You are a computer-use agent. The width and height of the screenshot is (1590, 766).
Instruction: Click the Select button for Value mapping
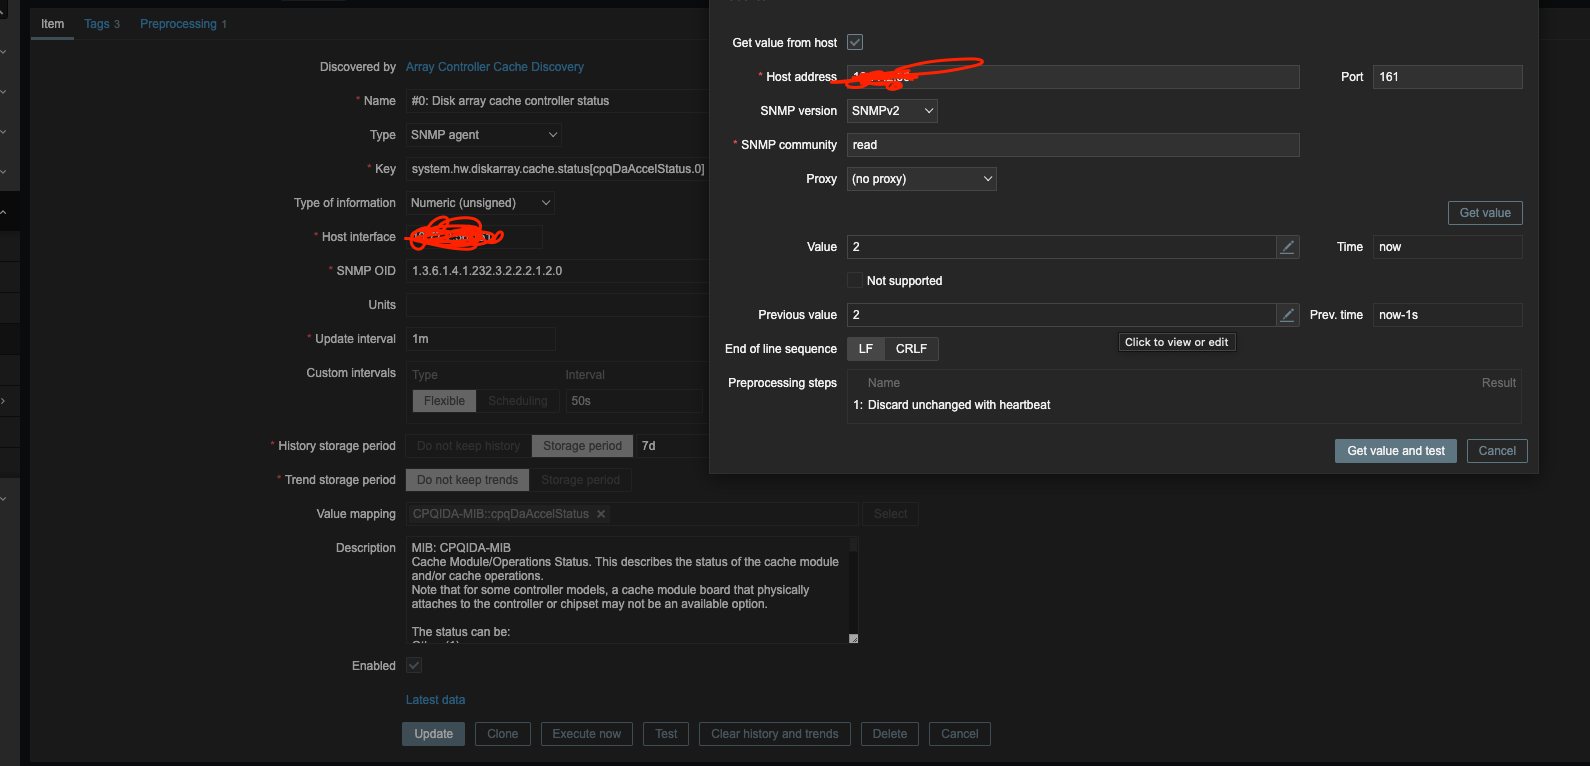coord(890,514)
